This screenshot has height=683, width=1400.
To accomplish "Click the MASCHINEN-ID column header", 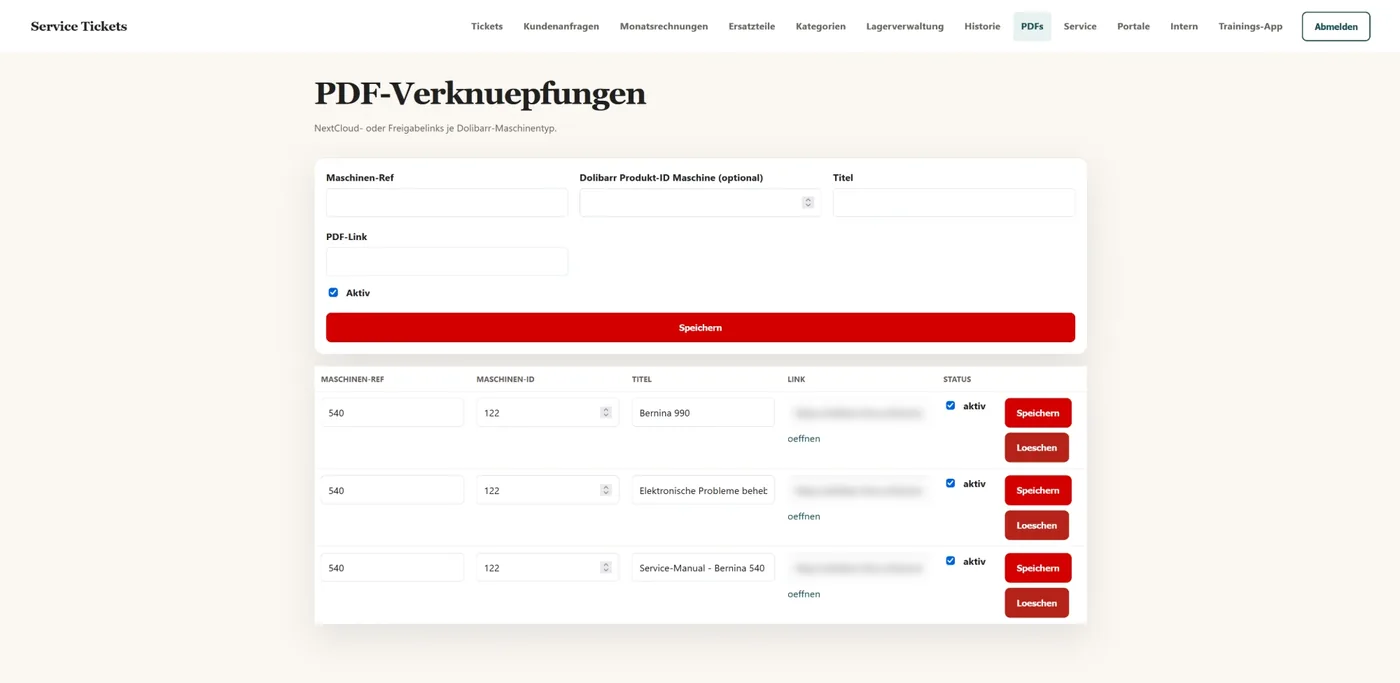I will (506, 380).
